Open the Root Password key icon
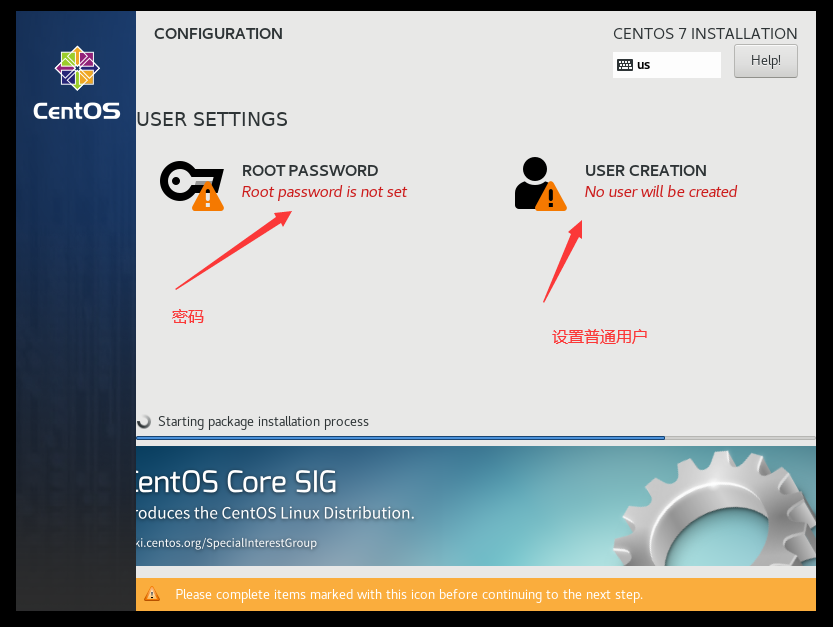Image resolution: width=833 pixels, height=627 pixels. click(x=192, y=185)
